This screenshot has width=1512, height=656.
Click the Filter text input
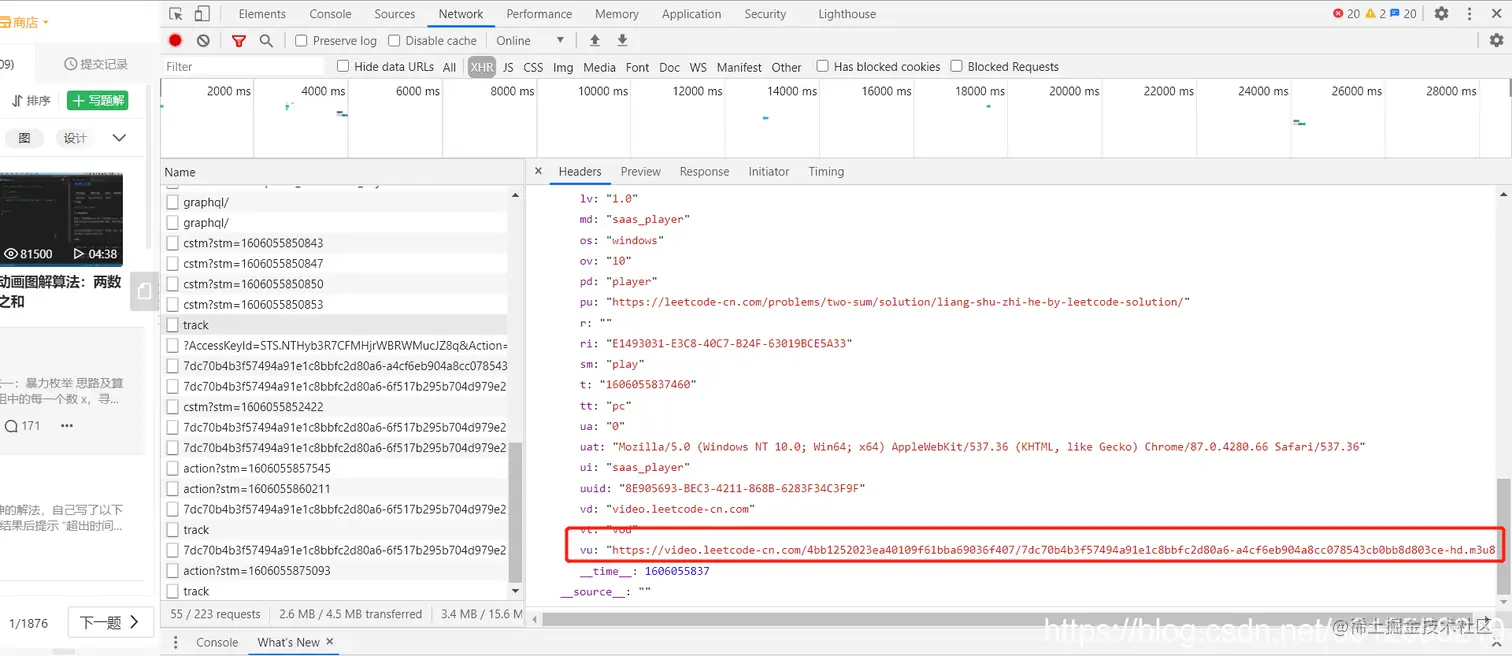[x=244, y=66]
